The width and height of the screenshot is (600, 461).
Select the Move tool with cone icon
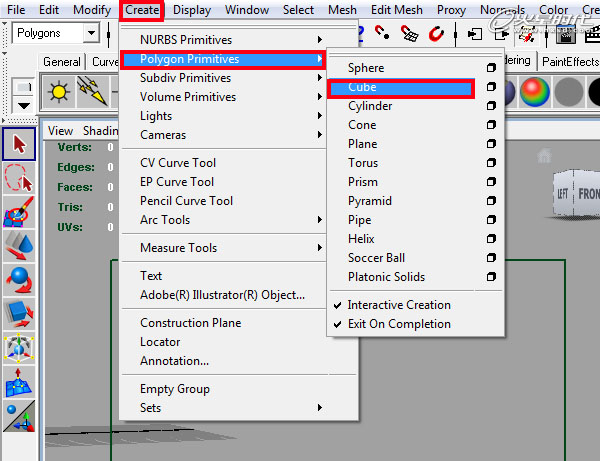(x=19, y=246)
